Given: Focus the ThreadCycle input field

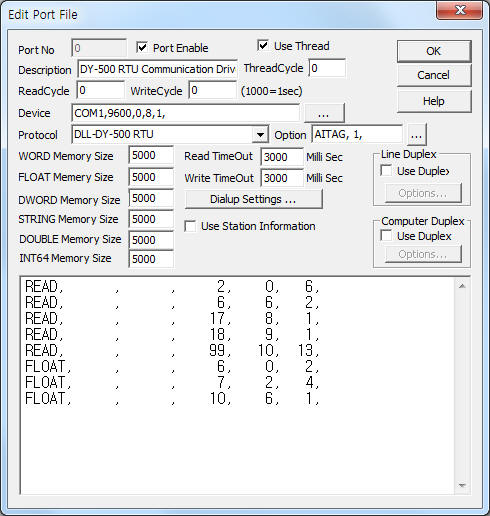Looking at the screenshot, I should (x=327, y=68).
